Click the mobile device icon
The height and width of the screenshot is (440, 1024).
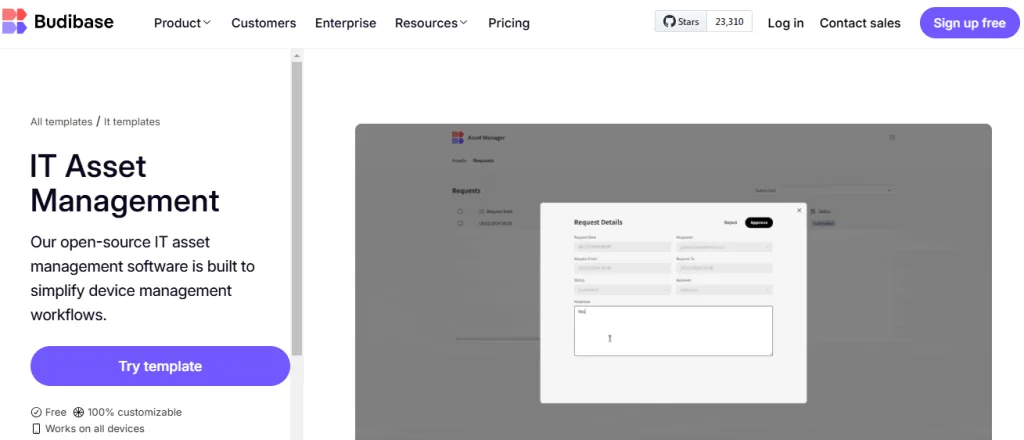click(x=36, y=429)
